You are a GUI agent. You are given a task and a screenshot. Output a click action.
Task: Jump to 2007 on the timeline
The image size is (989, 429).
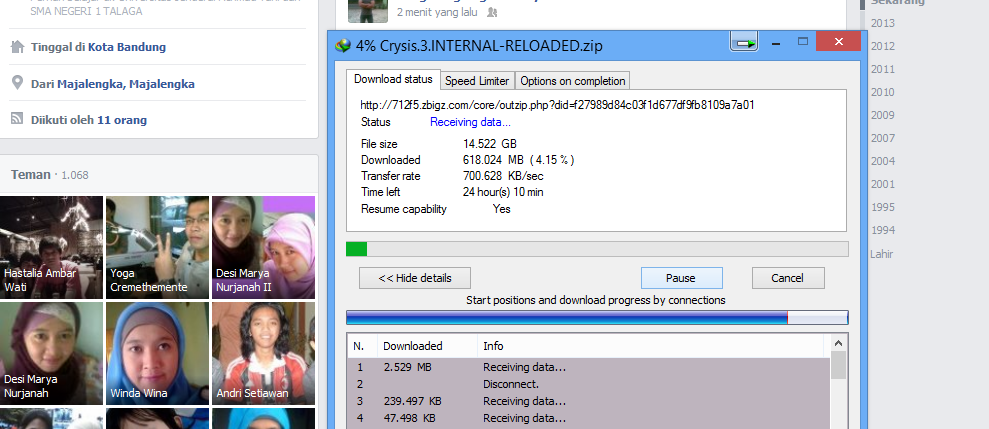pos(882,138)
